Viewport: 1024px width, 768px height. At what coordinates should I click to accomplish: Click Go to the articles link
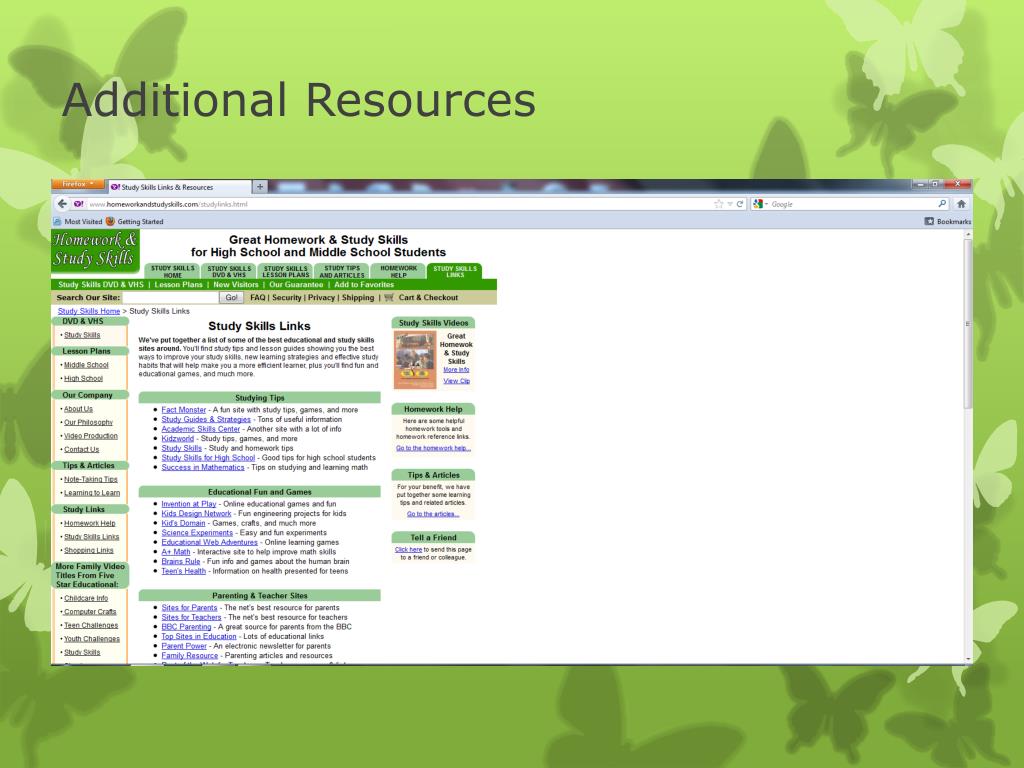[433, 514]
